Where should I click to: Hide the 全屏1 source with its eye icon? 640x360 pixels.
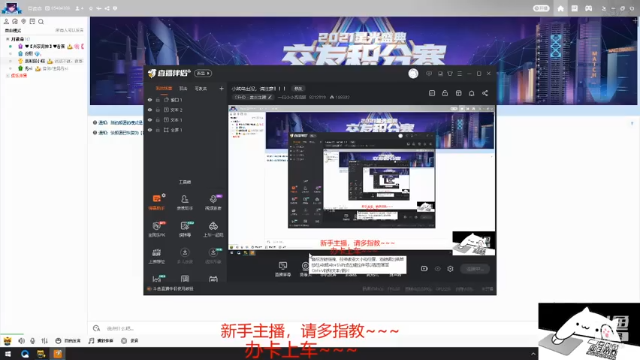150,130
